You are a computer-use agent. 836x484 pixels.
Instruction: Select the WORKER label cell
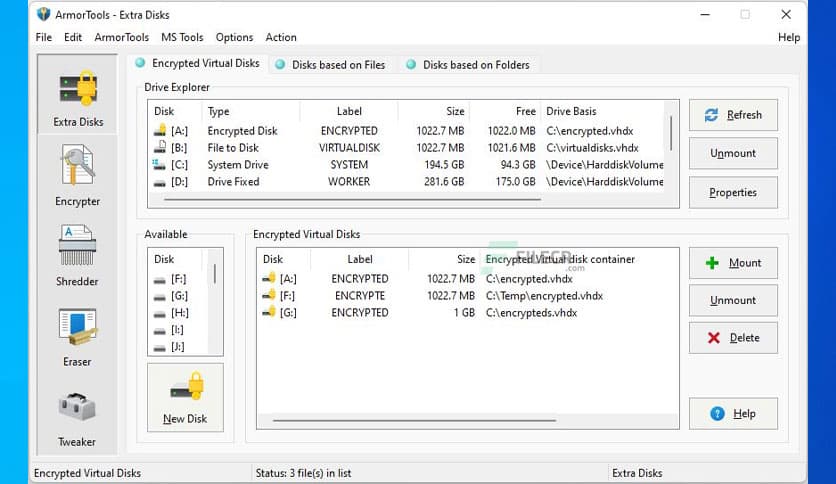349,182
